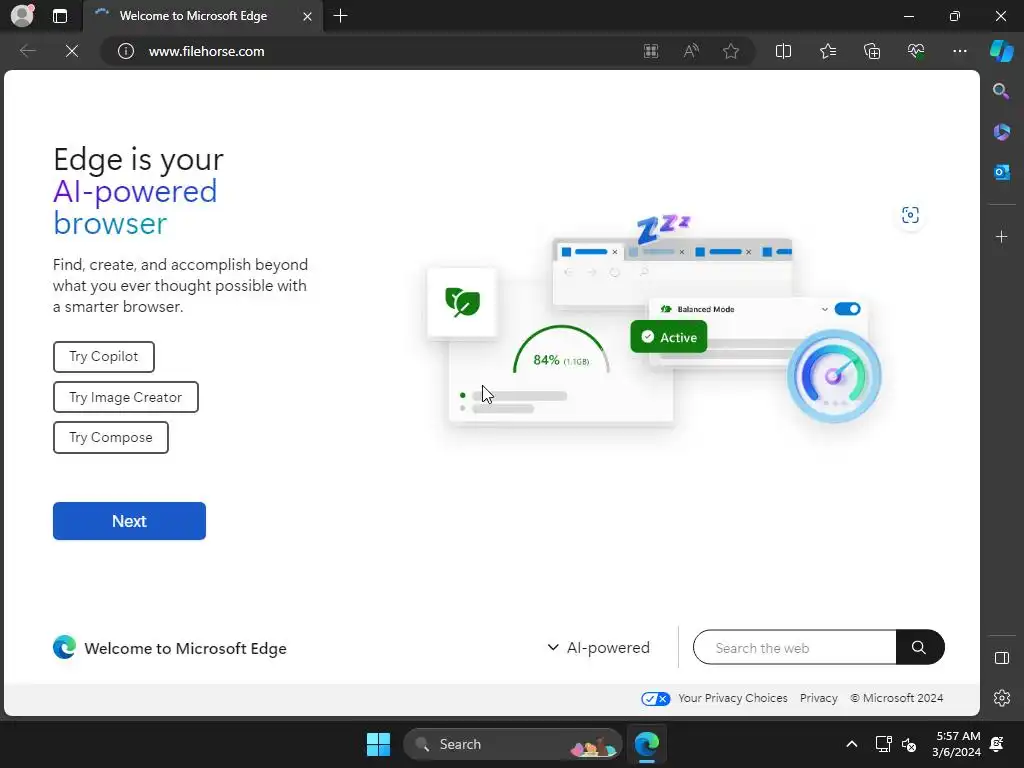Open Outlook in the sidebar
1024x768 pixels.
pos(1001,172)
